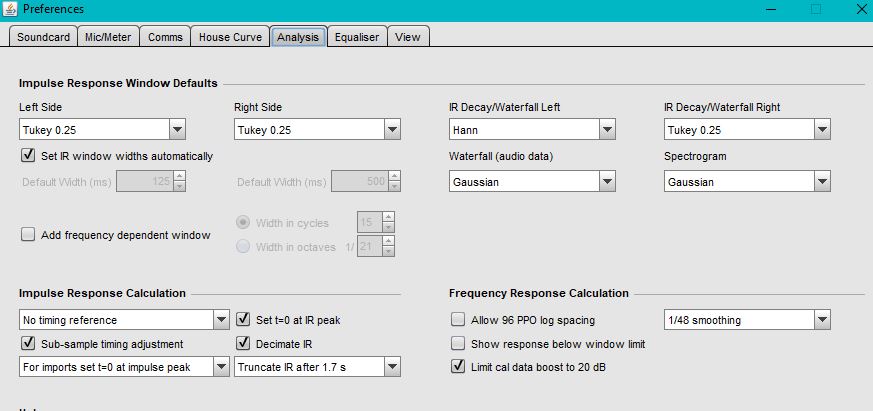Open the Spectrogram window dropdown

[747, 182]
